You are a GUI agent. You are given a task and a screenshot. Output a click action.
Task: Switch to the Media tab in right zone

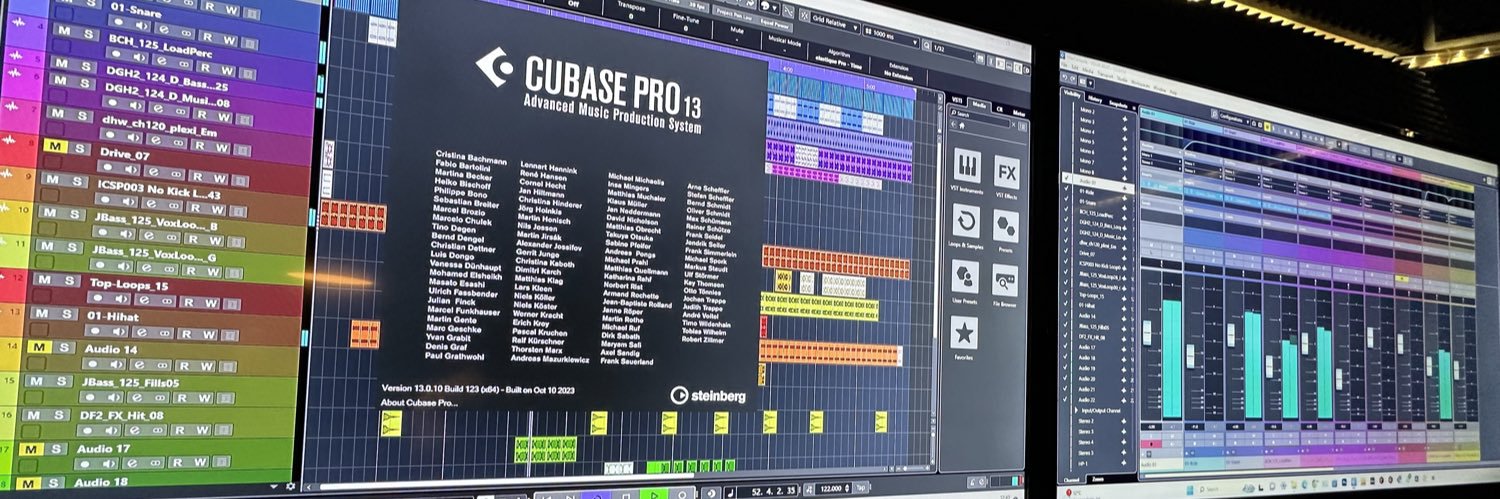(980, 105)
